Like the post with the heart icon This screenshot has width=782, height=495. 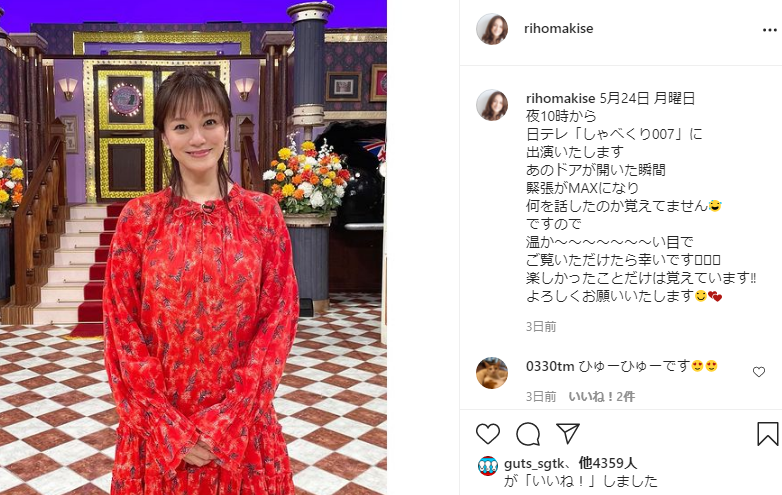click(x=488, y=434)
